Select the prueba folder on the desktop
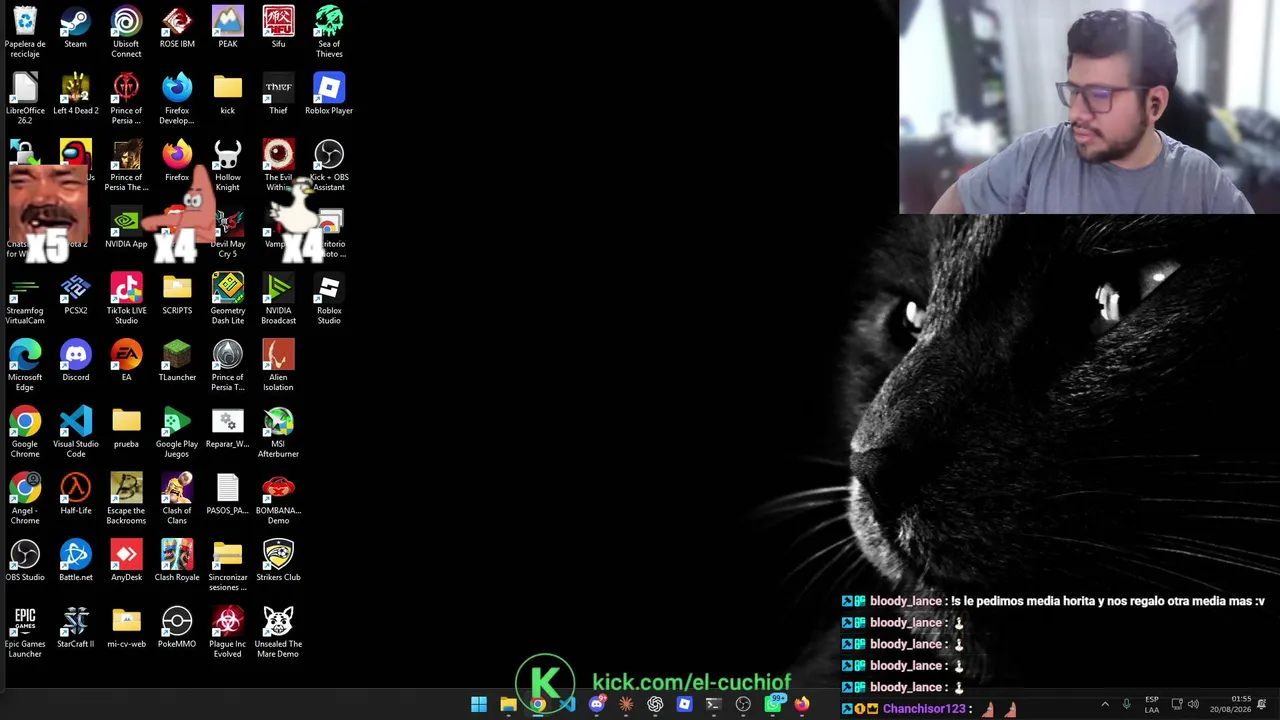The width and height of the screenshot is (1280, 720). 126,429
